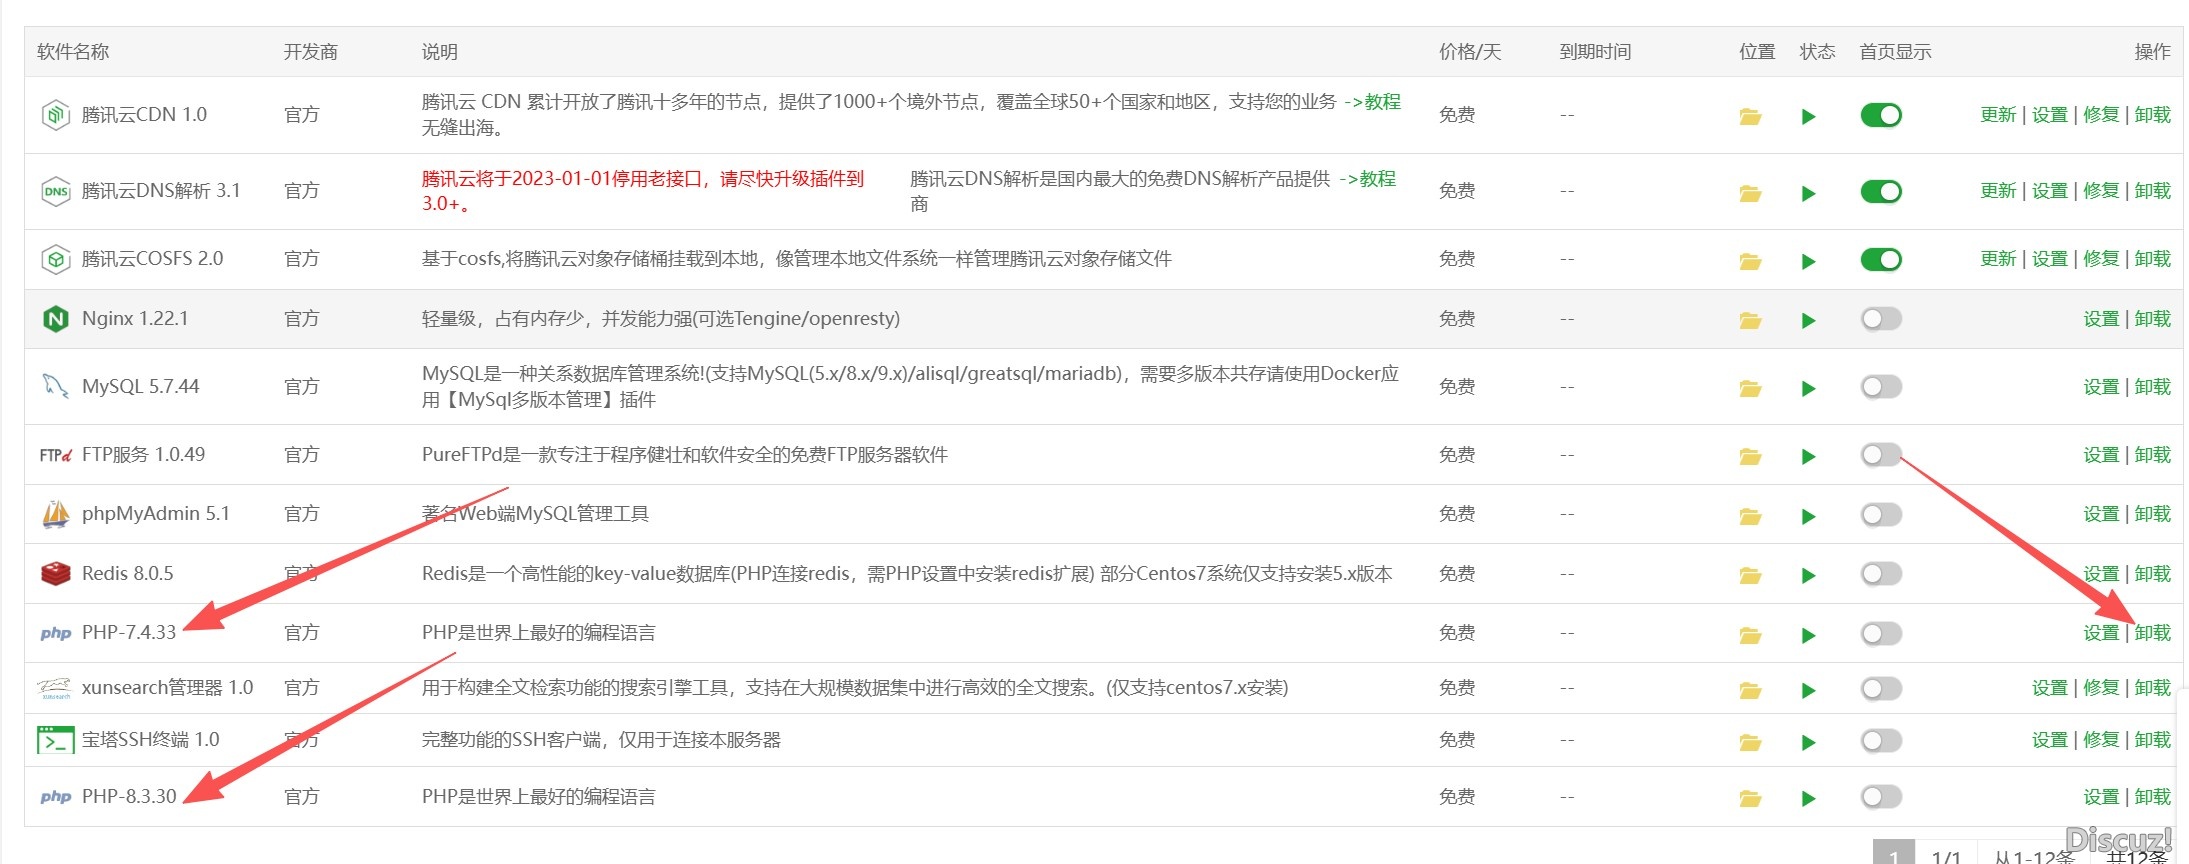This screenshot has width=2189, height=864.
Task: Click the 价格/天 column header
Action: tap(1470, 52)
